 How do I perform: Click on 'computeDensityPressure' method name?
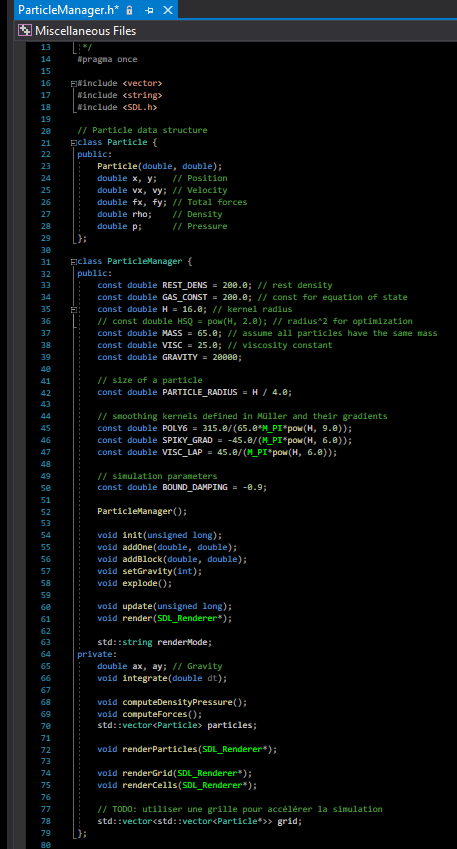coord(178,702)
